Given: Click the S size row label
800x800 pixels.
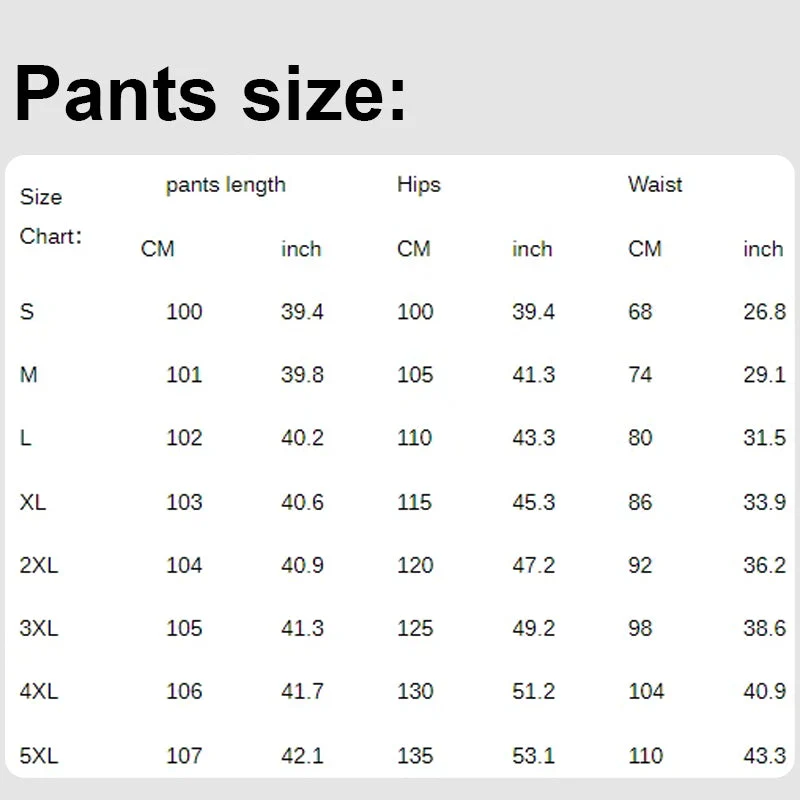Looking at the screenshot, I should coord(27,312).
